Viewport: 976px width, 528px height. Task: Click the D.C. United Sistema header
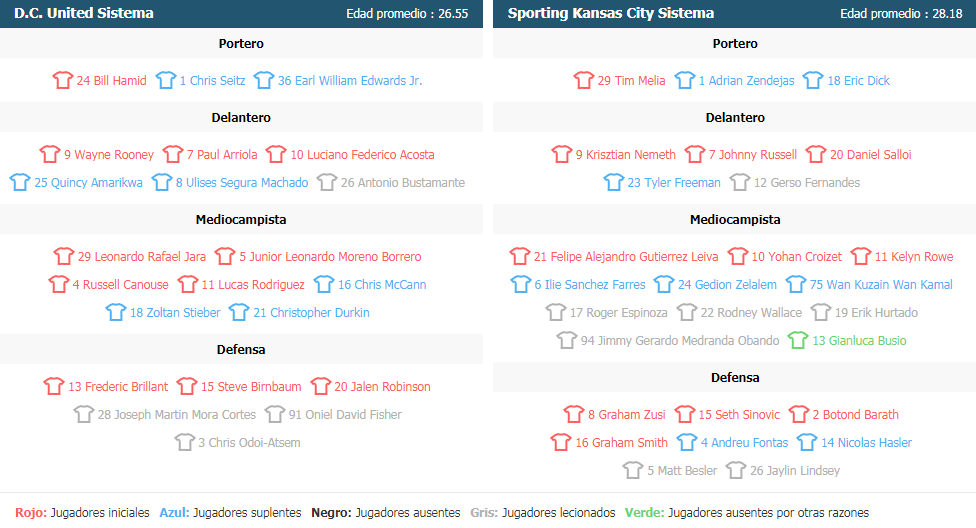[84, 13]
